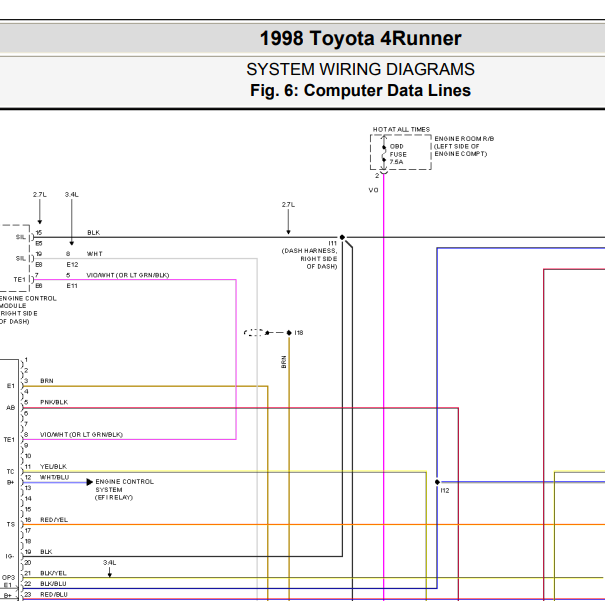The image size is (605, 601).
Task: Click the 'Fig. 6: Computer Data Lines' caption
Action: click(x=360, y=91)
